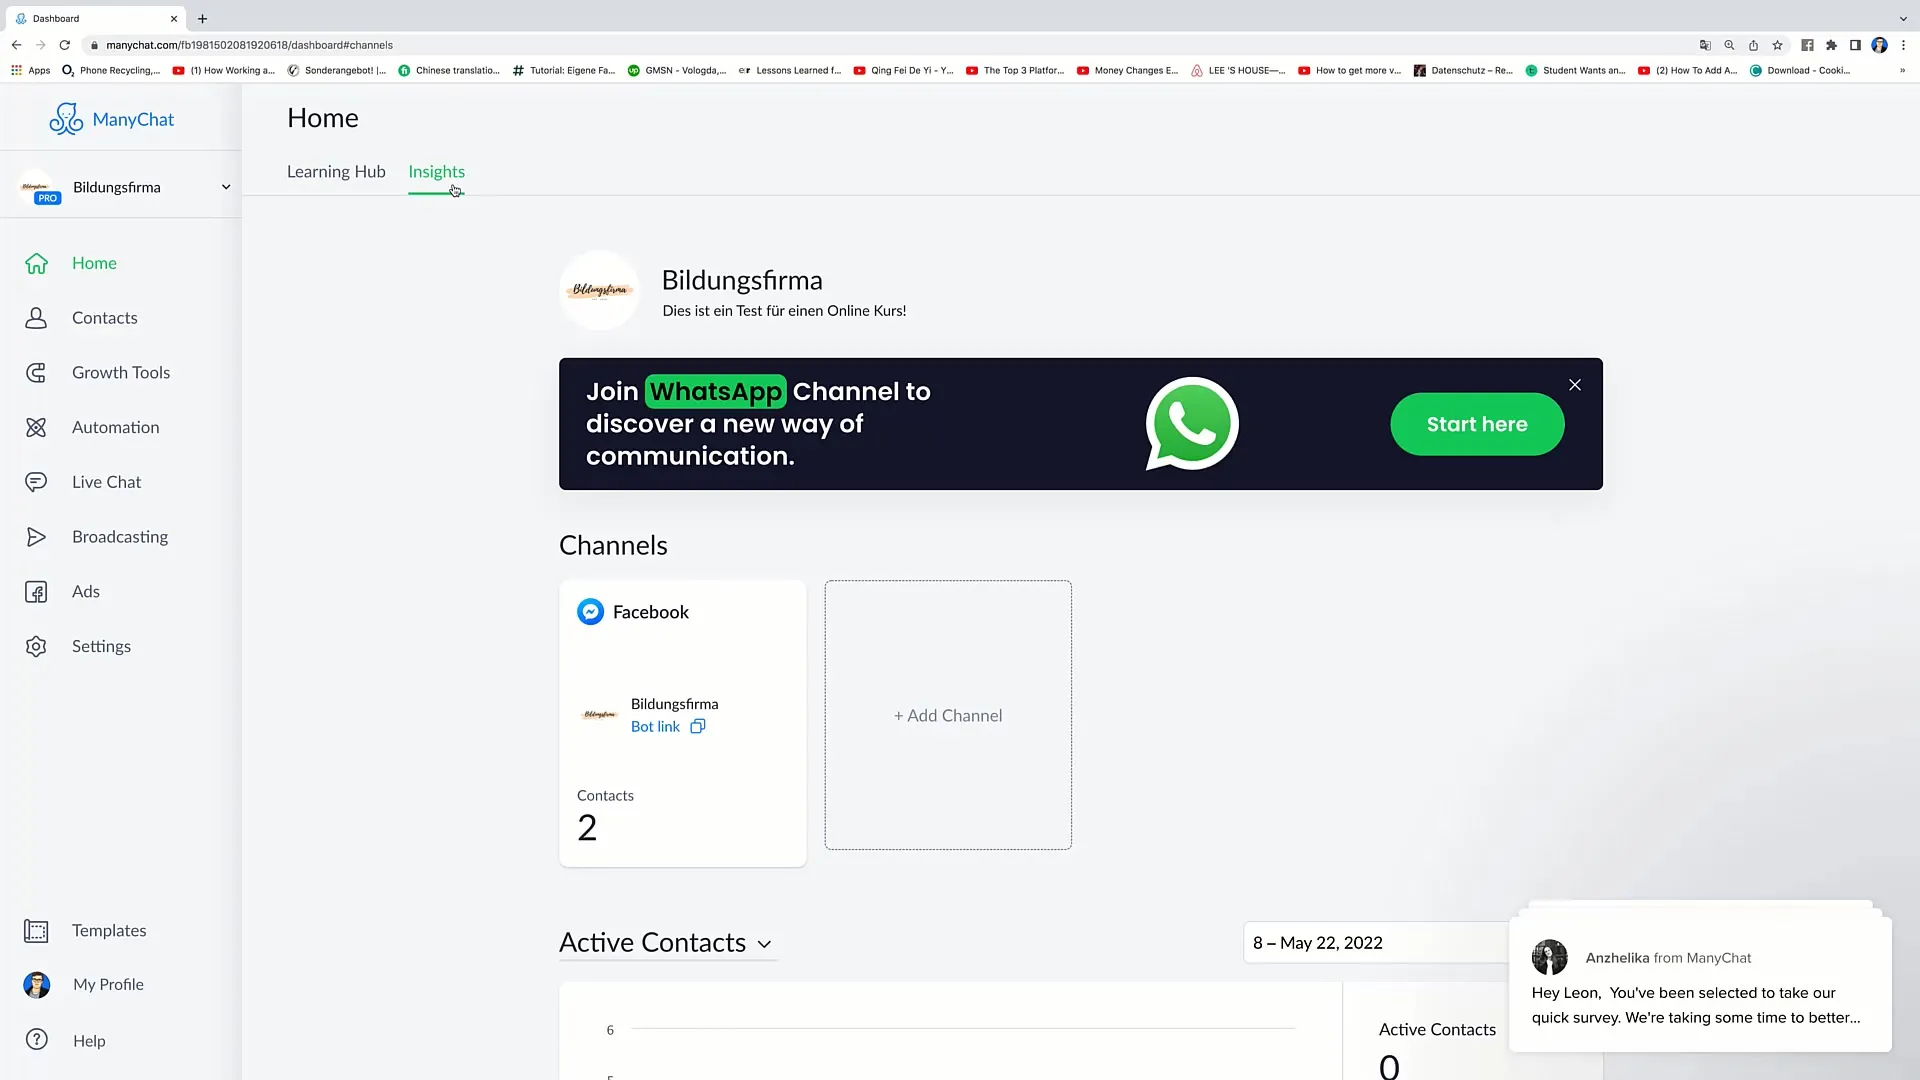Expand the Active Contacts dropdown
1920x1080 pixels.
pos(766,944)
